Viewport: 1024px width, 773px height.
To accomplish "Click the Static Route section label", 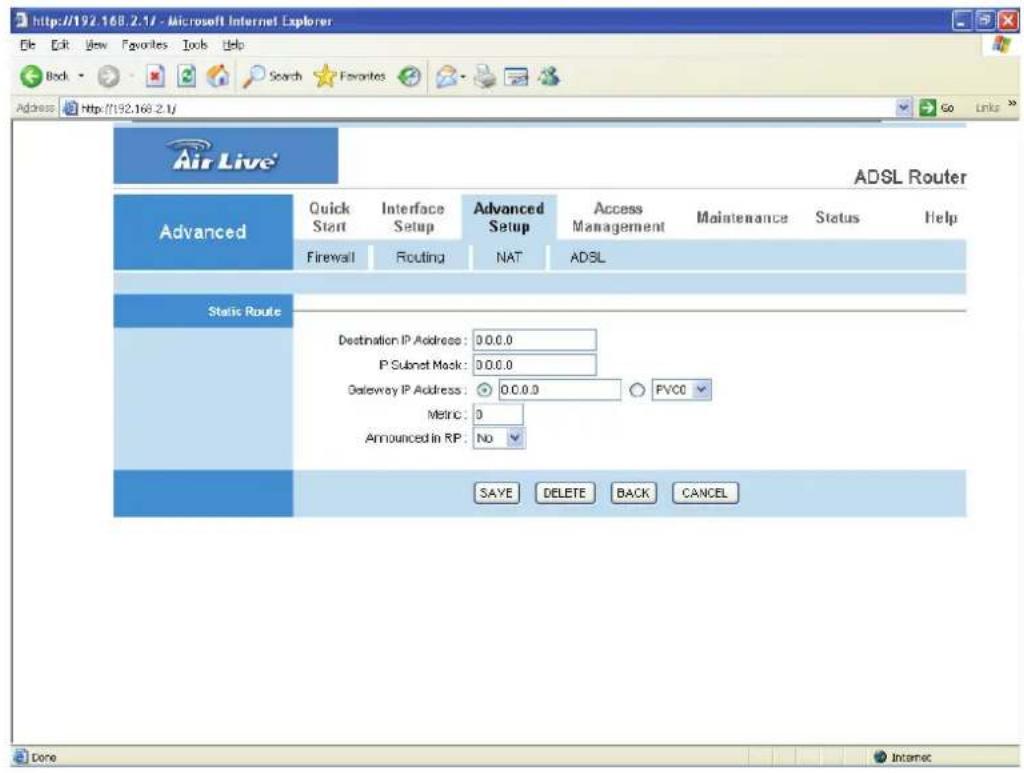I will 244,311.
